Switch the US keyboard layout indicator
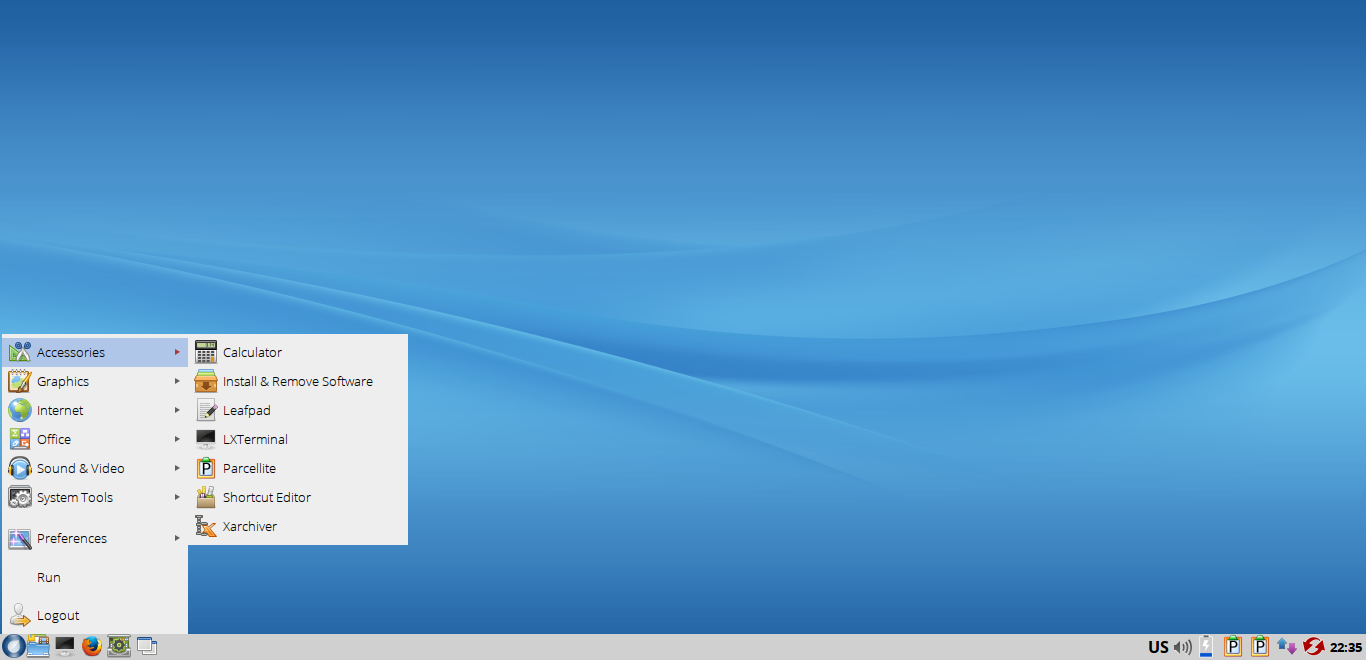This screenshot has width=1366, height=660. pos(1158,647)
